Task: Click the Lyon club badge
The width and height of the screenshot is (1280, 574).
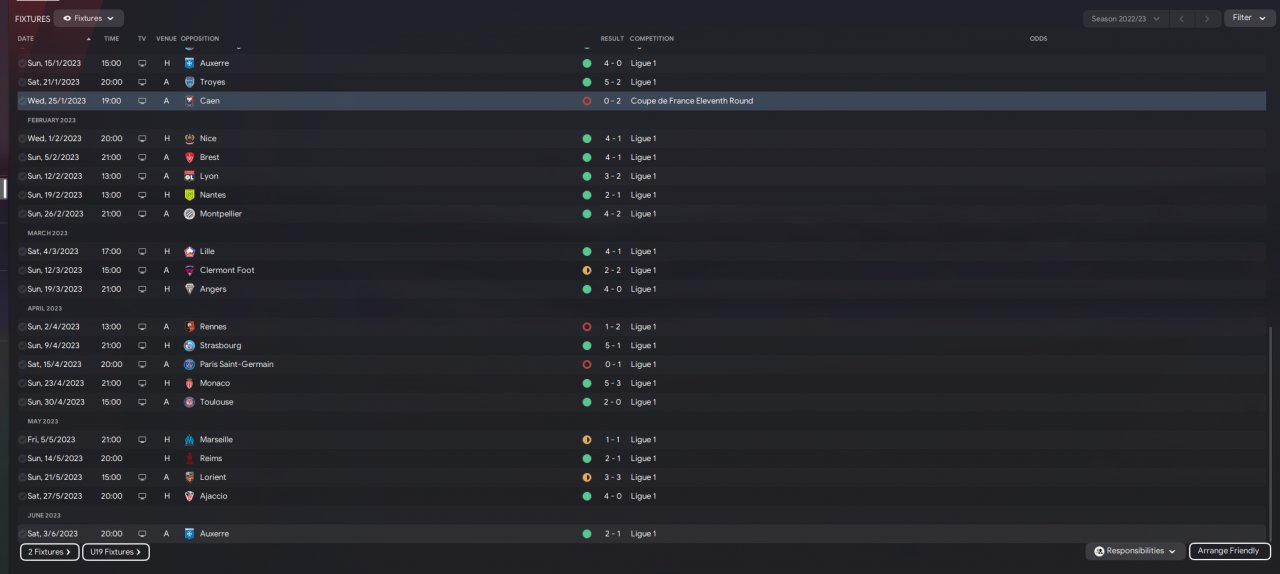Action: [x=189, y=176]
